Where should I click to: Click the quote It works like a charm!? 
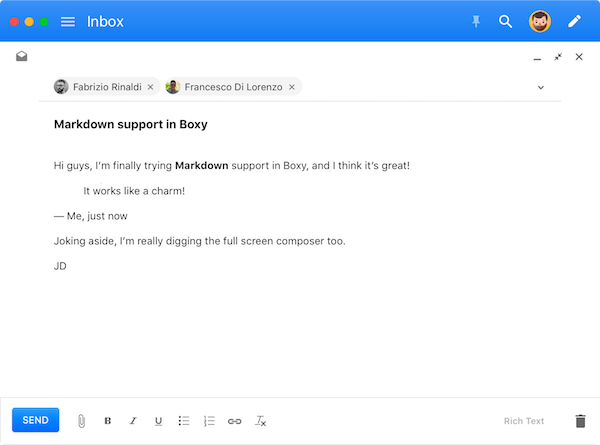point(134,191)
